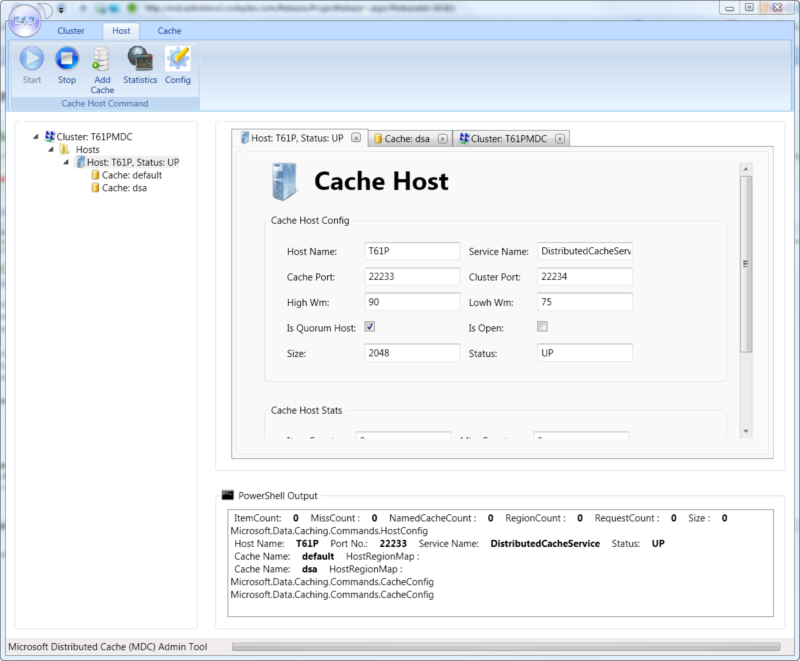Click Microsoft Distributed Cache (MDC) Admin Tool status text
The height and width of the screenshot is (661, 800).
tap(108, 647)
